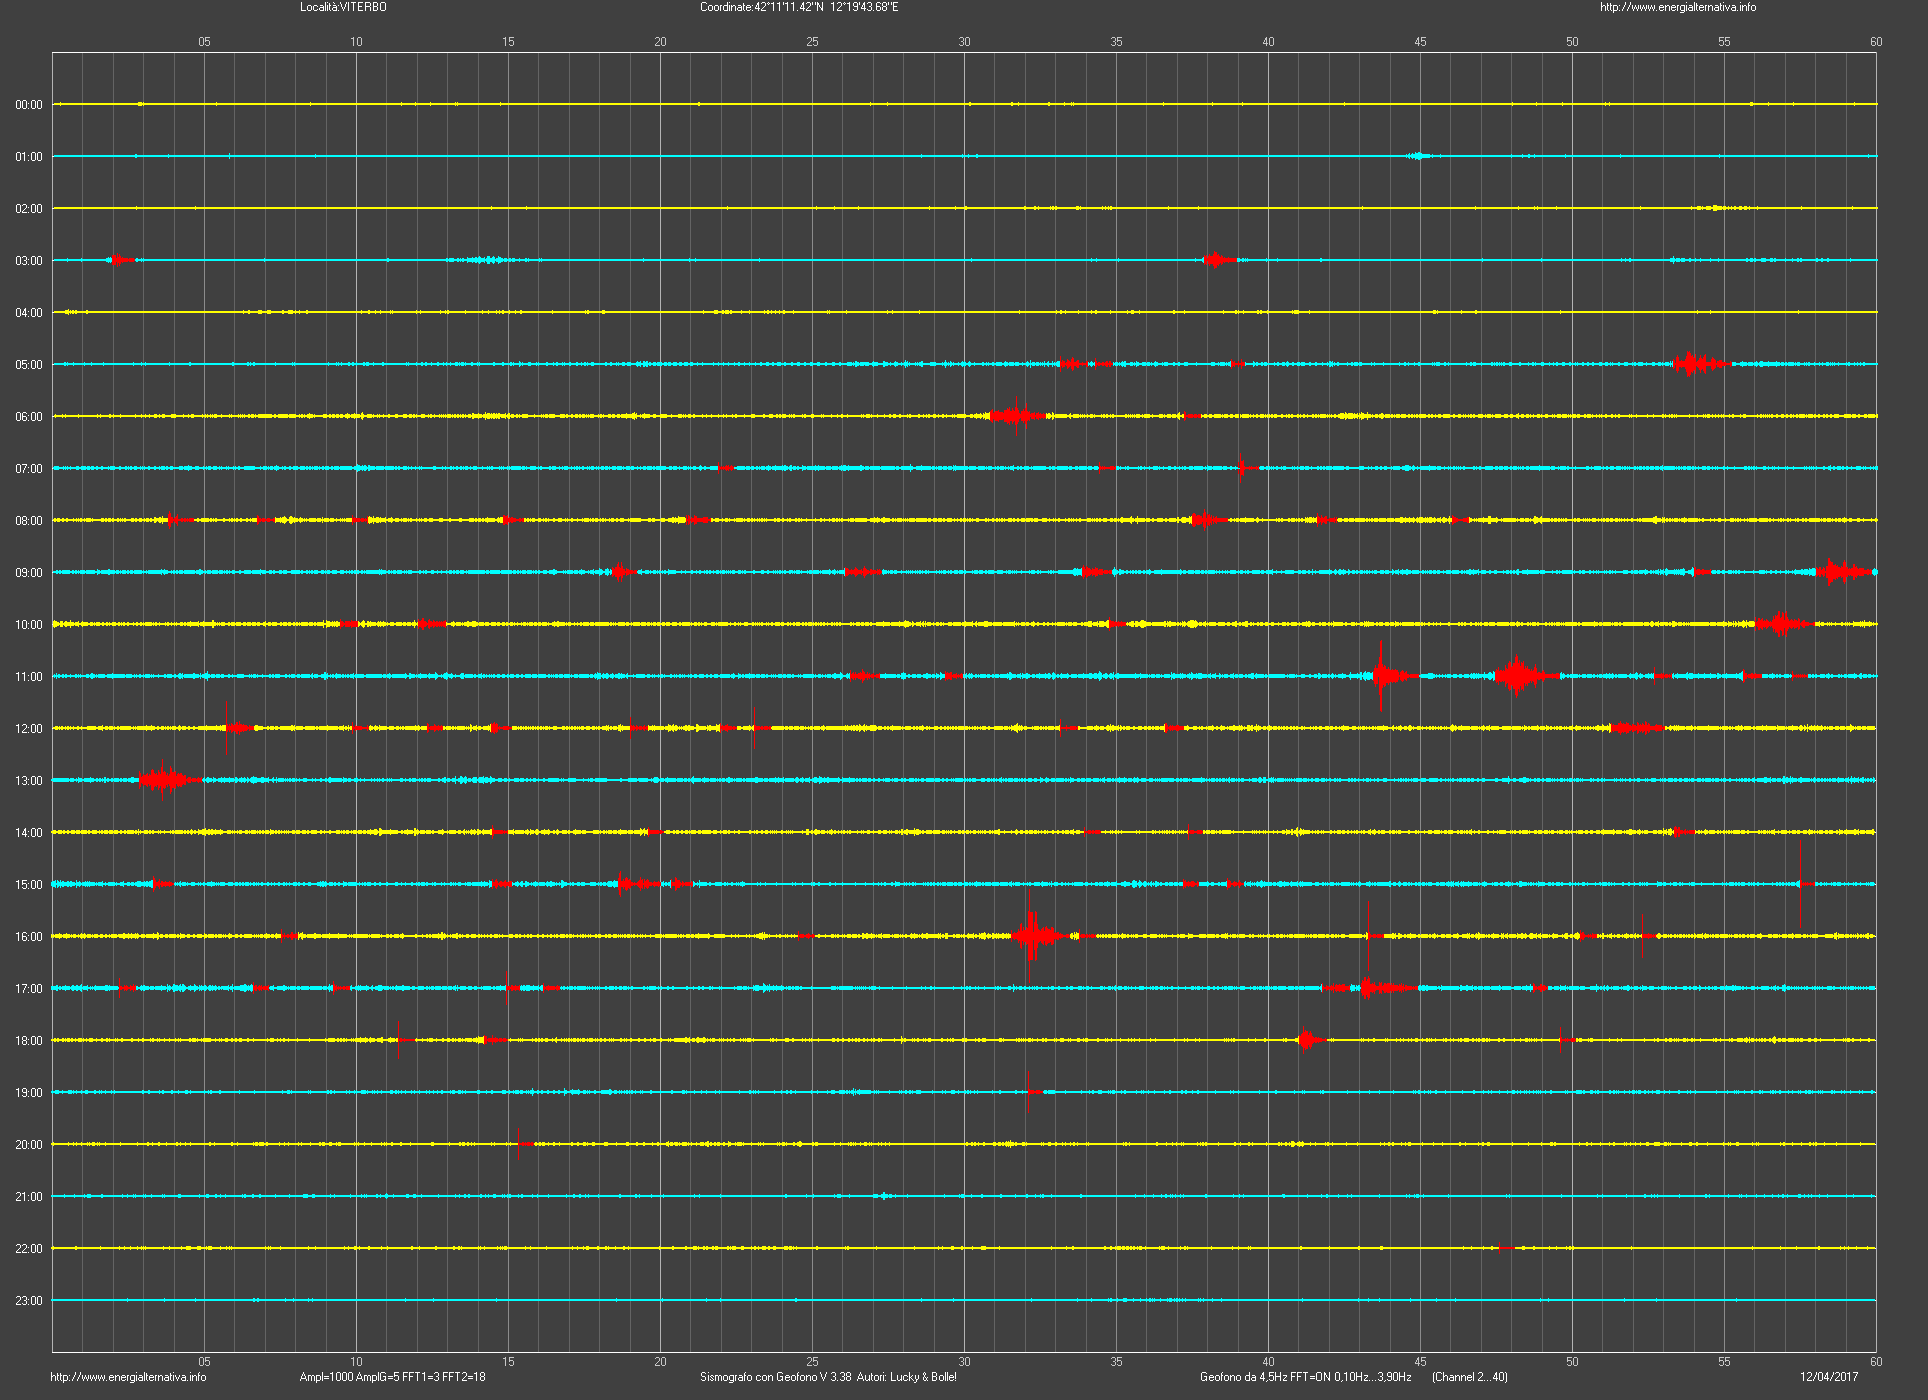Select the 11:00 hour row label
This screenshot has width=1928, height=1400.
pyautogui.click(x=29, y=677)
